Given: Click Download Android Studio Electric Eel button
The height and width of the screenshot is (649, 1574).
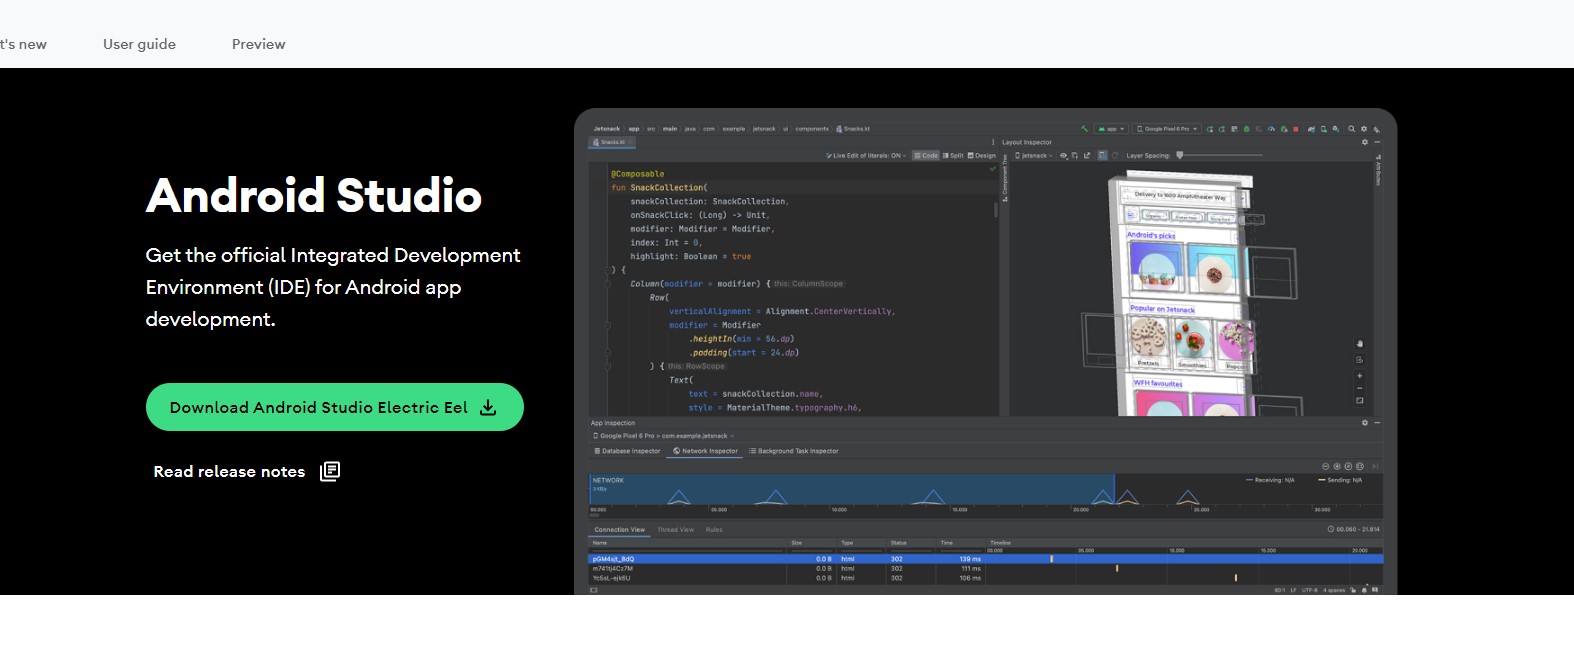Looking at the screenshot, I should coord(335,407).
